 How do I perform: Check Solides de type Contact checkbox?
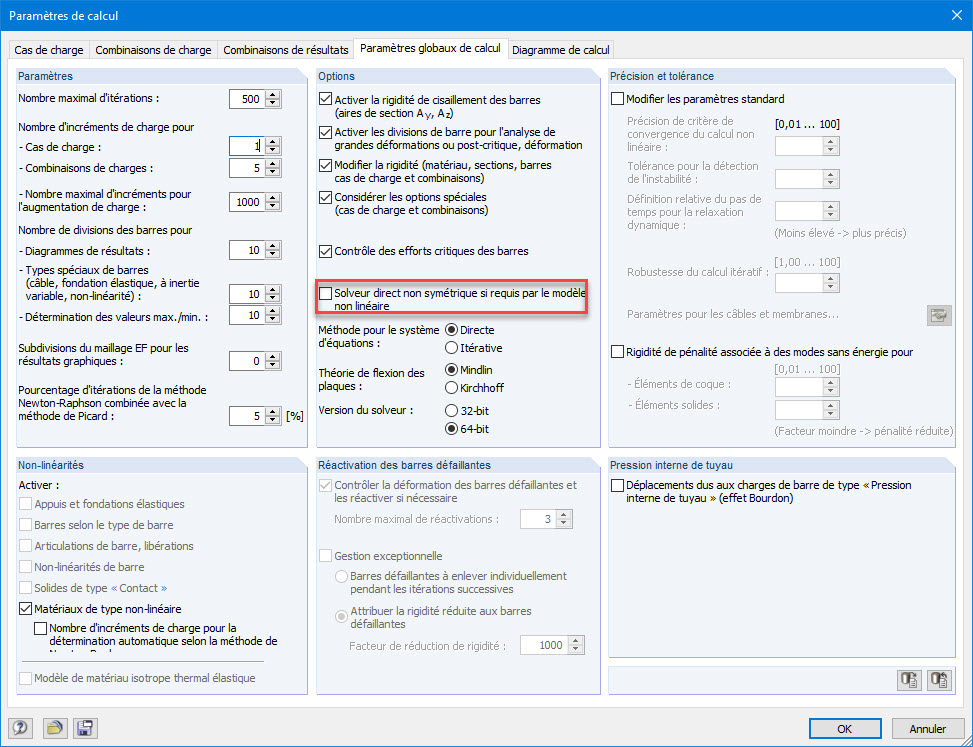click(25, 588)
